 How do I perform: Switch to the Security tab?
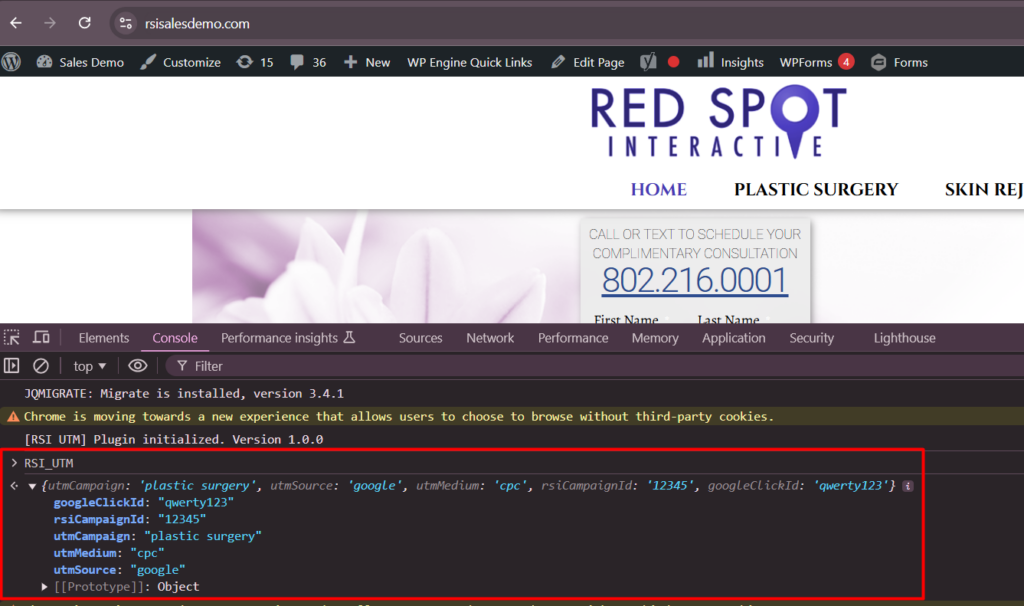click(812, 338)
